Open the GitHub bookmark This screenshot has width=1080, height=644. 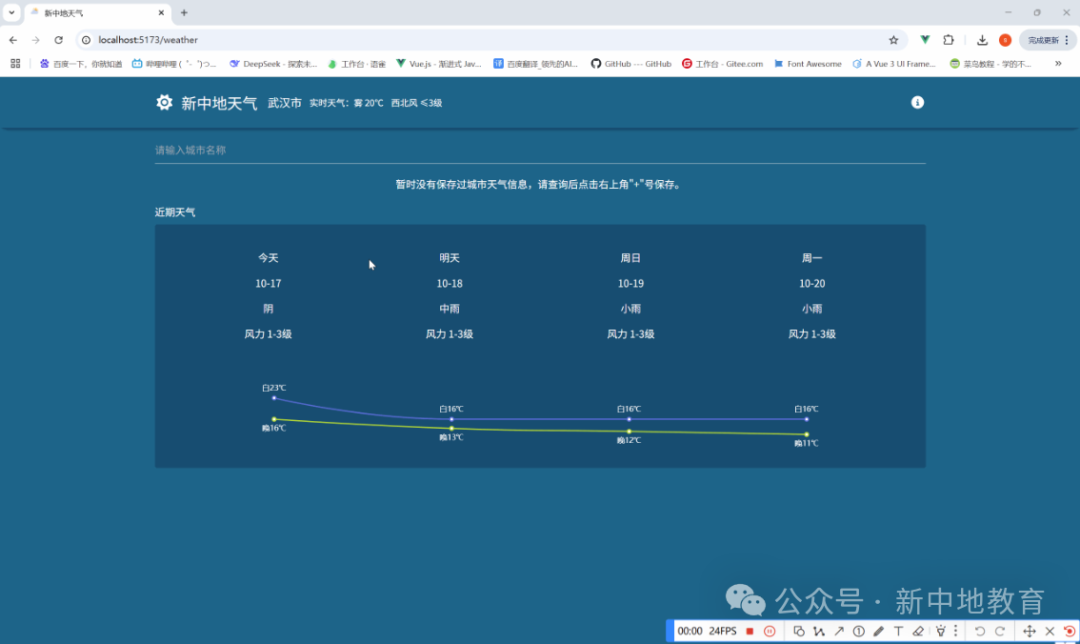(630, 63)
